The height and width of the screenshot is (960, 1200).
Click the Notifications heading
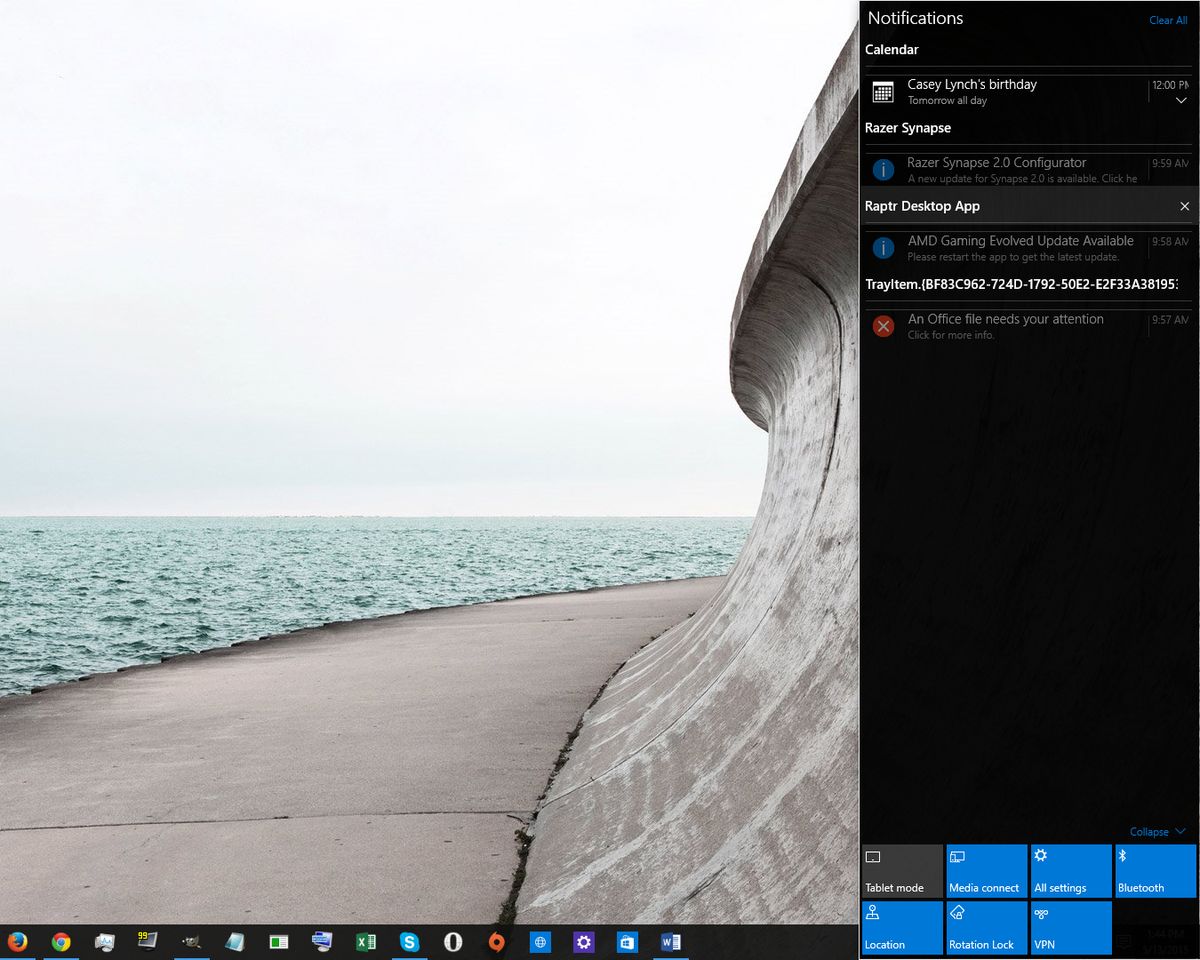tap(915, 18)
